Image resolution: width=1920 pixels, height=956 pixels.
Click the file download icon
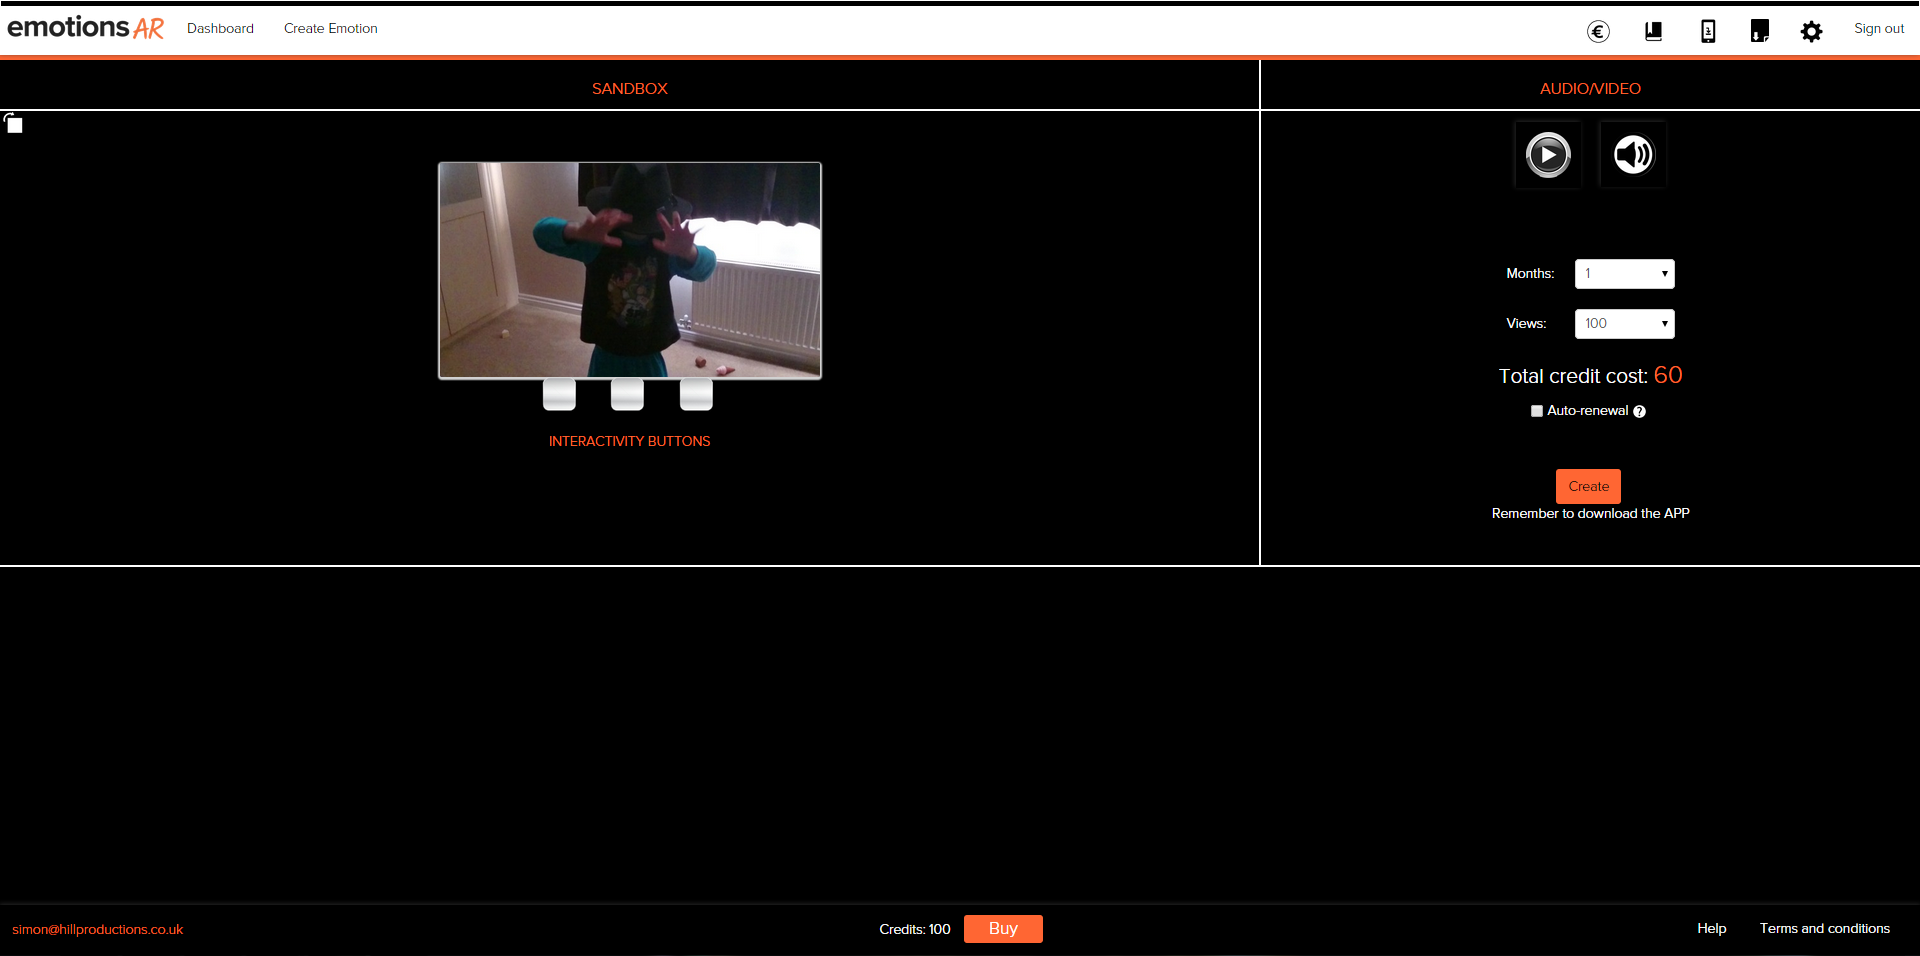pyautogui.click(x=1760, y=32)
